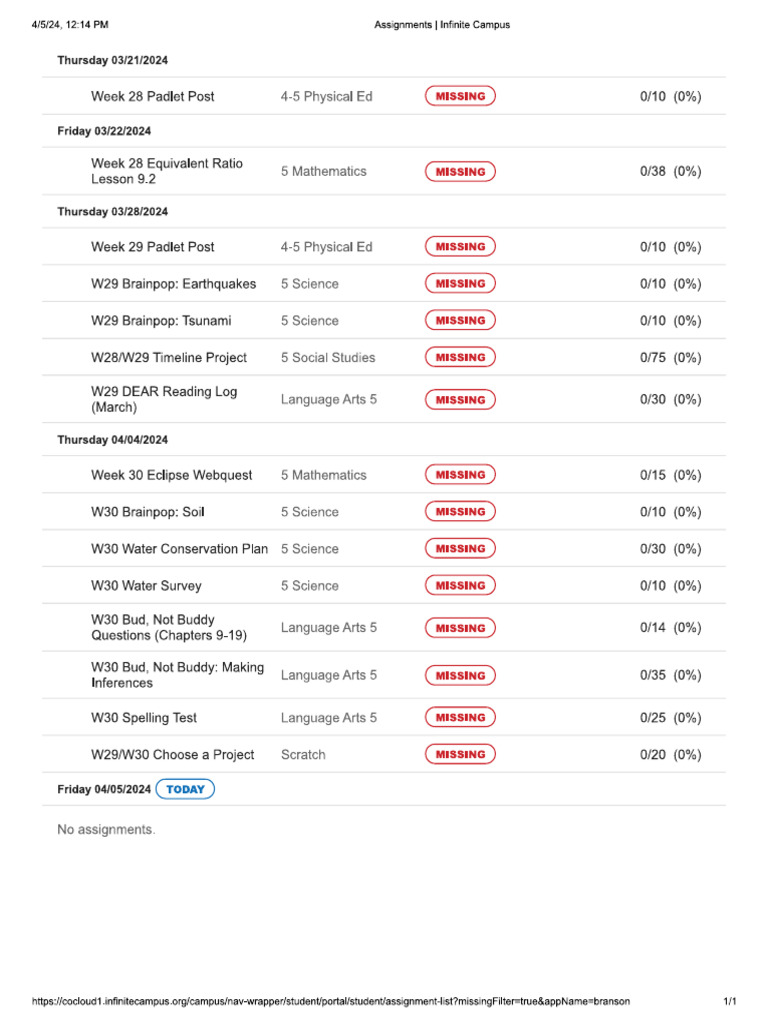Open Week 28 Padlet Post assignment
The image size is (768, 1024).
pos(152,97)
